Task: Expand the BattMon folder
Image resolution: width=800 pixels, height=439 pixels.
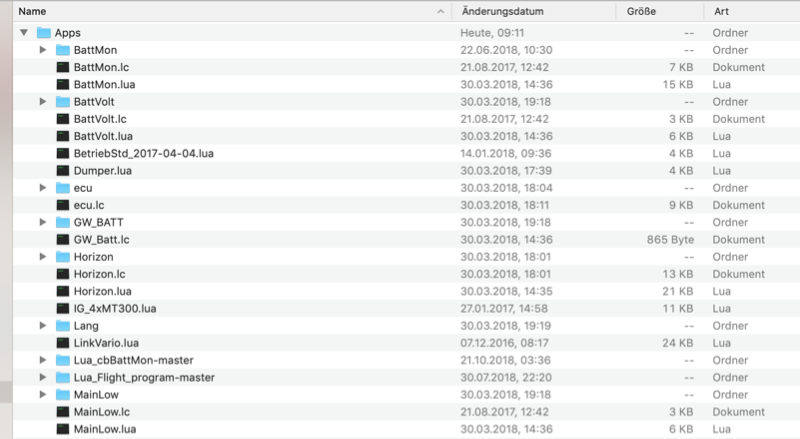Action: point(43,50)
